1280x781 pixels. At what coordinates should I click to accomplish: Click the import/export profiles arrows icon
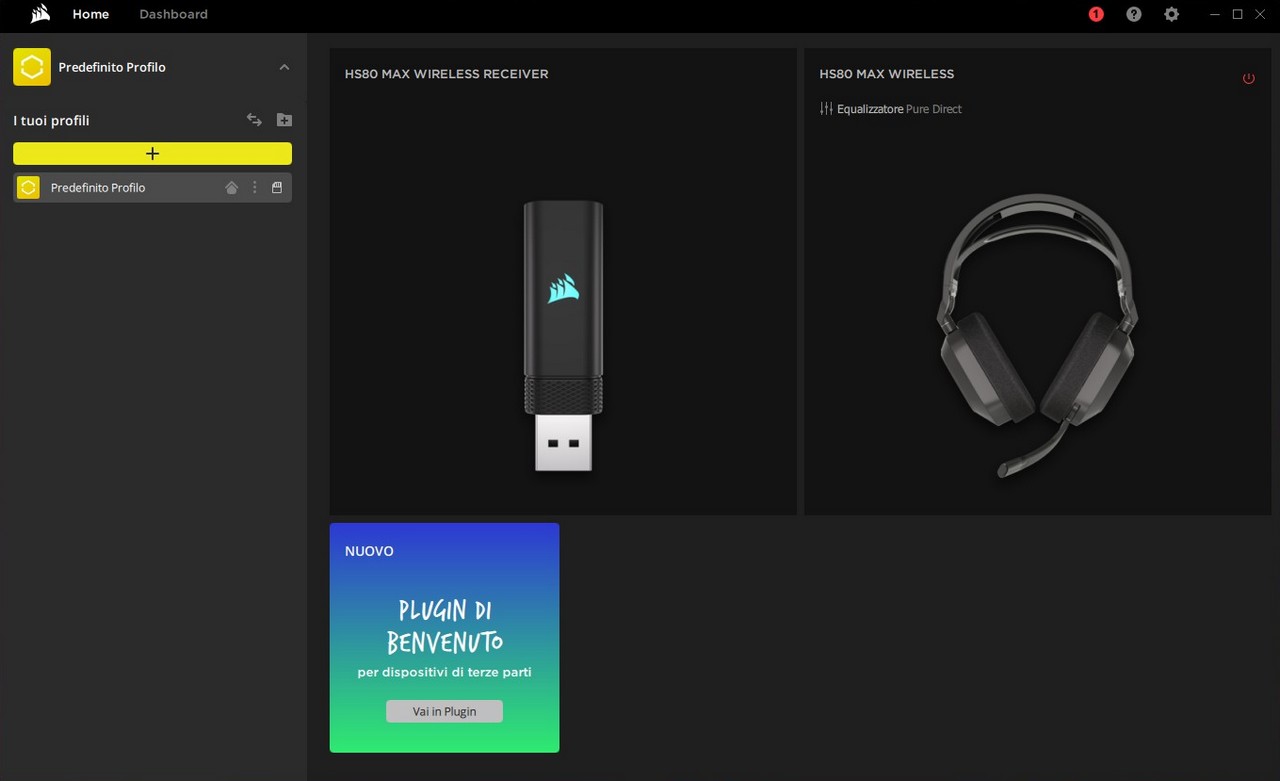pyautogui.click(x=254, y=120)
